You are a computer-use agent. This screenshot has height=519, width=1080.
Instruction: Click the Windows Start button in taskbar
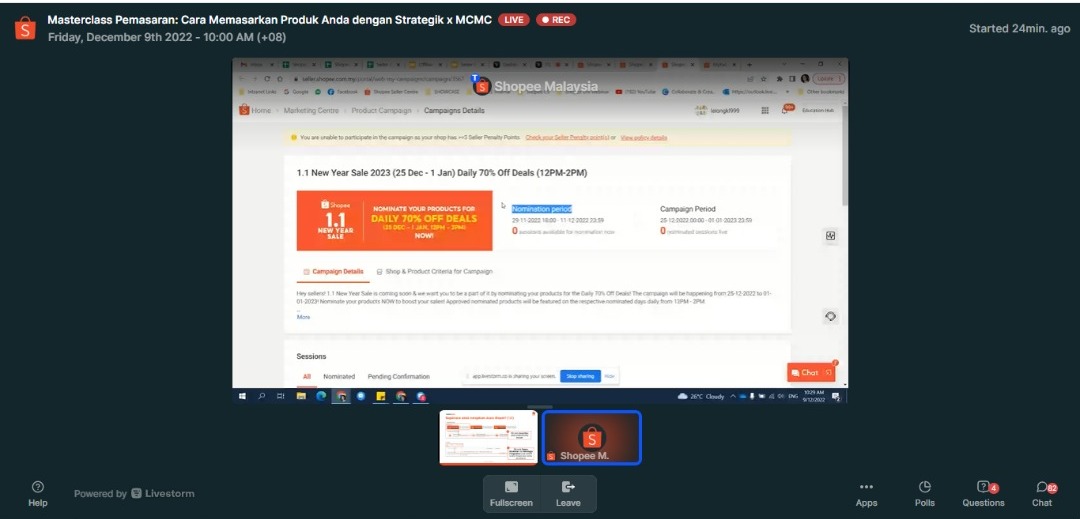click(242, 396)
